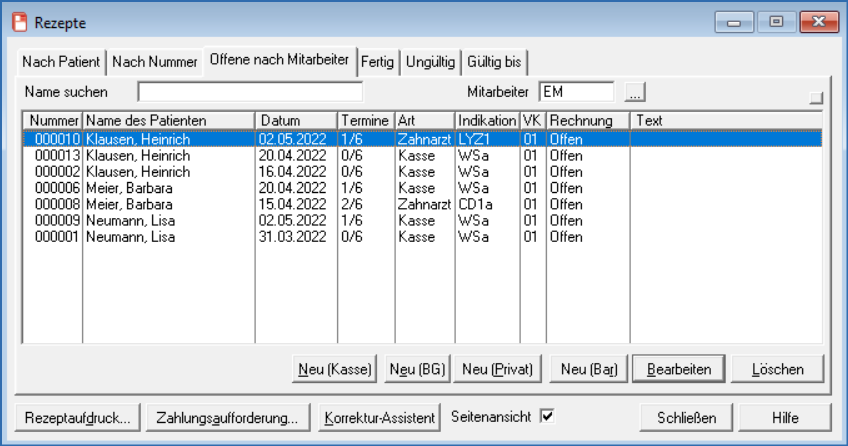Delete selected entry with Löschen
This screenshot has width=848, height=446.
(777, 369)
